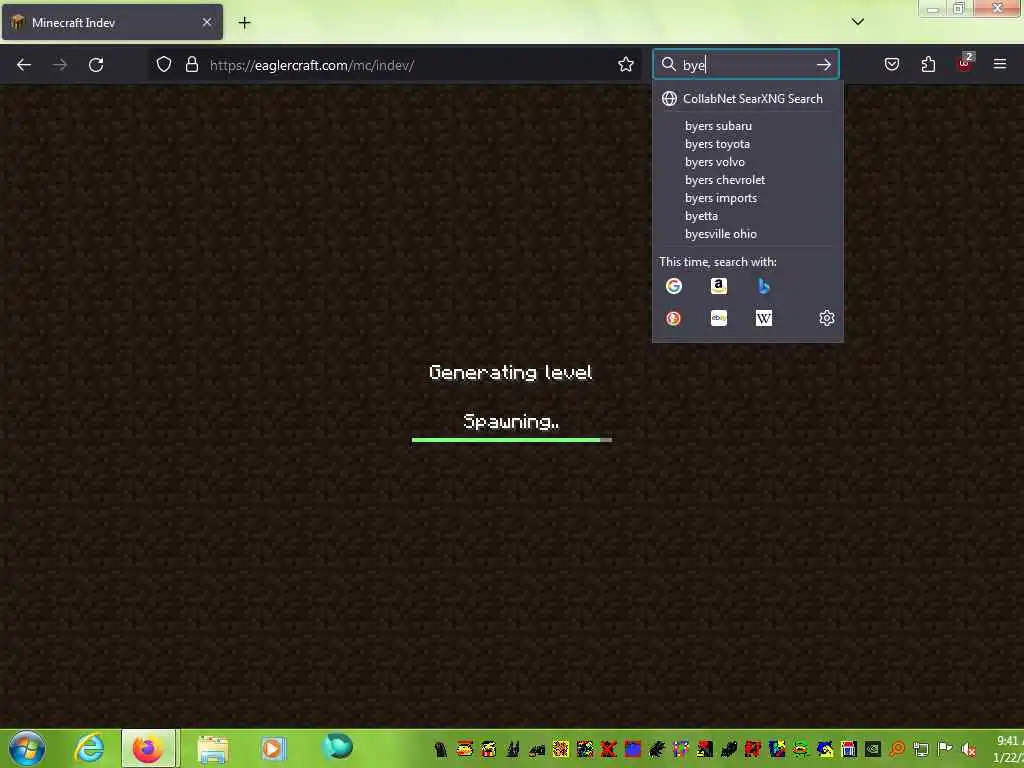The height and width of the screenshot is (768, 1024).
Task: Submit search with the go arrow
Action: coord(824,64)
